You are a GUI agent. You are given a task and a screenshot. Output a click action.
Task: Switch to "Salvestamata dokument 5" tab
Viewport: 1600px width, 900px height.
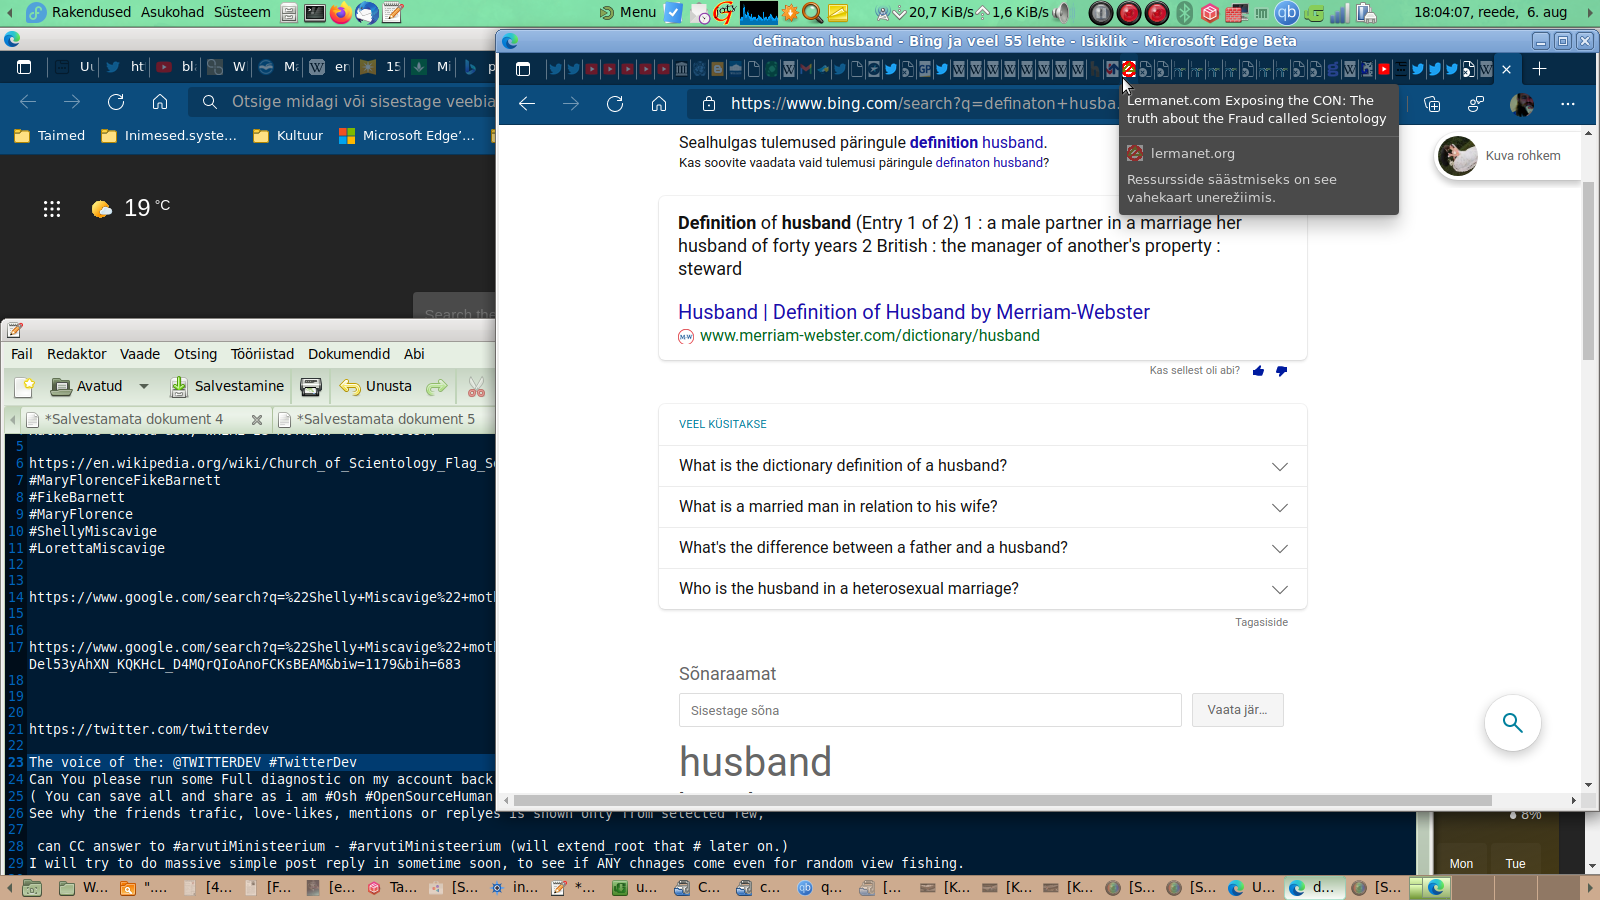click(x=385, y=419)
